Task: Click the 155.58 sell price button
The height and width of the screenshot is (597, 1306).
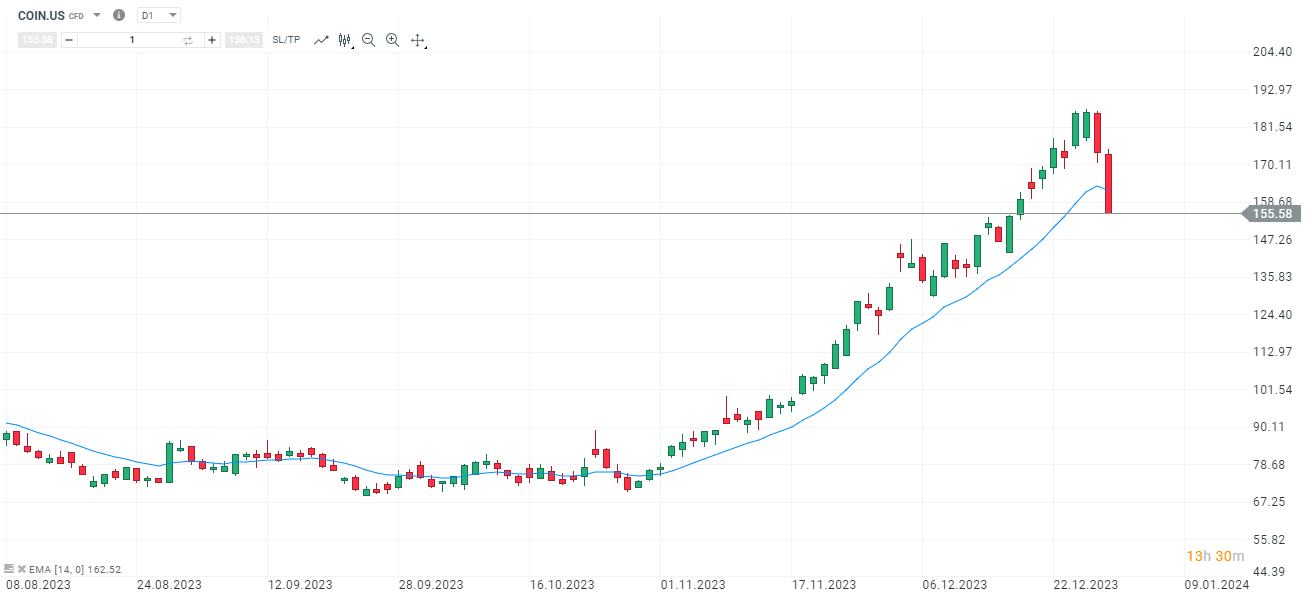Action: click(38, 40)
